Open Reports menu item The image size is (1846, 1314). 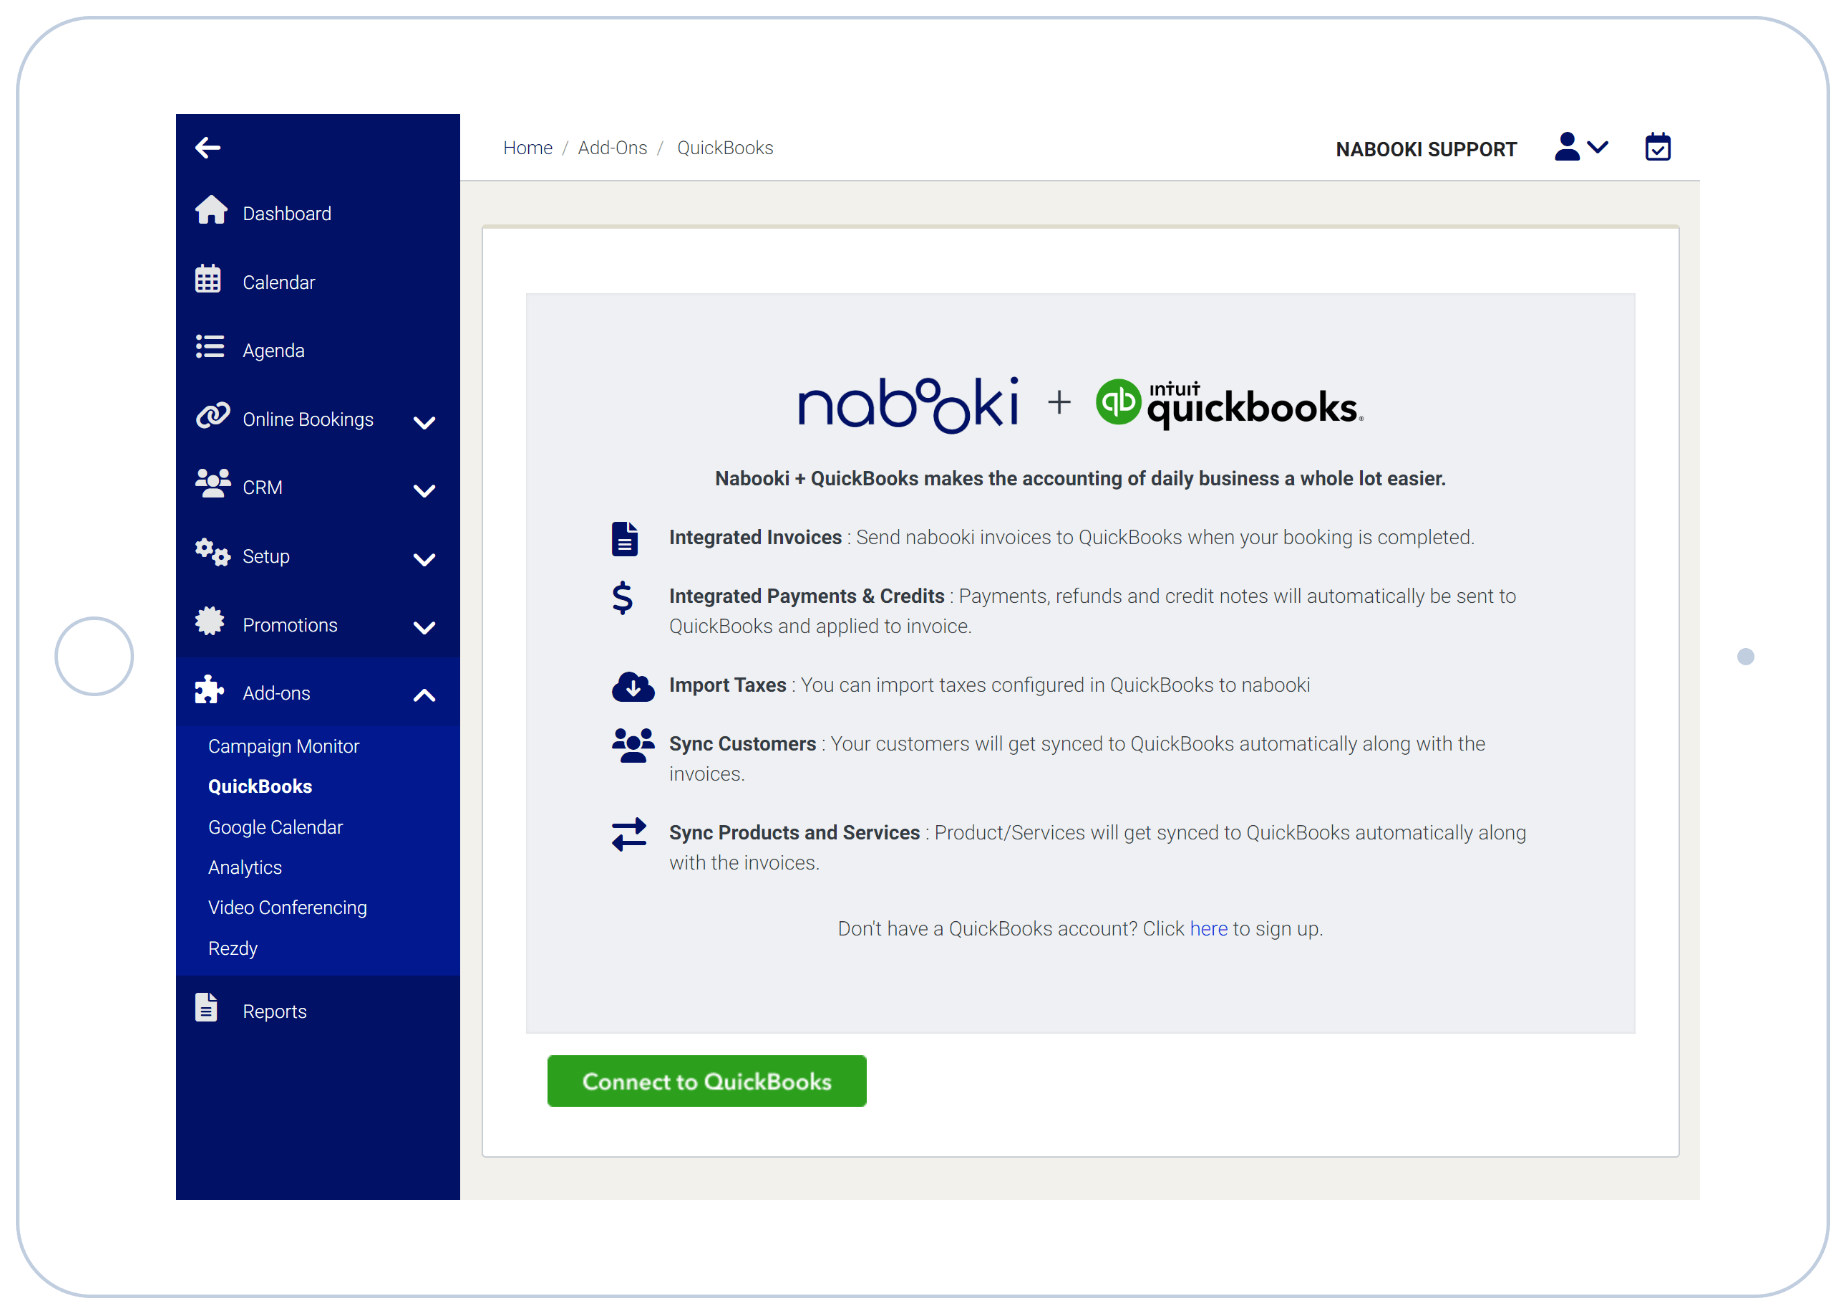pos(275,1012)
